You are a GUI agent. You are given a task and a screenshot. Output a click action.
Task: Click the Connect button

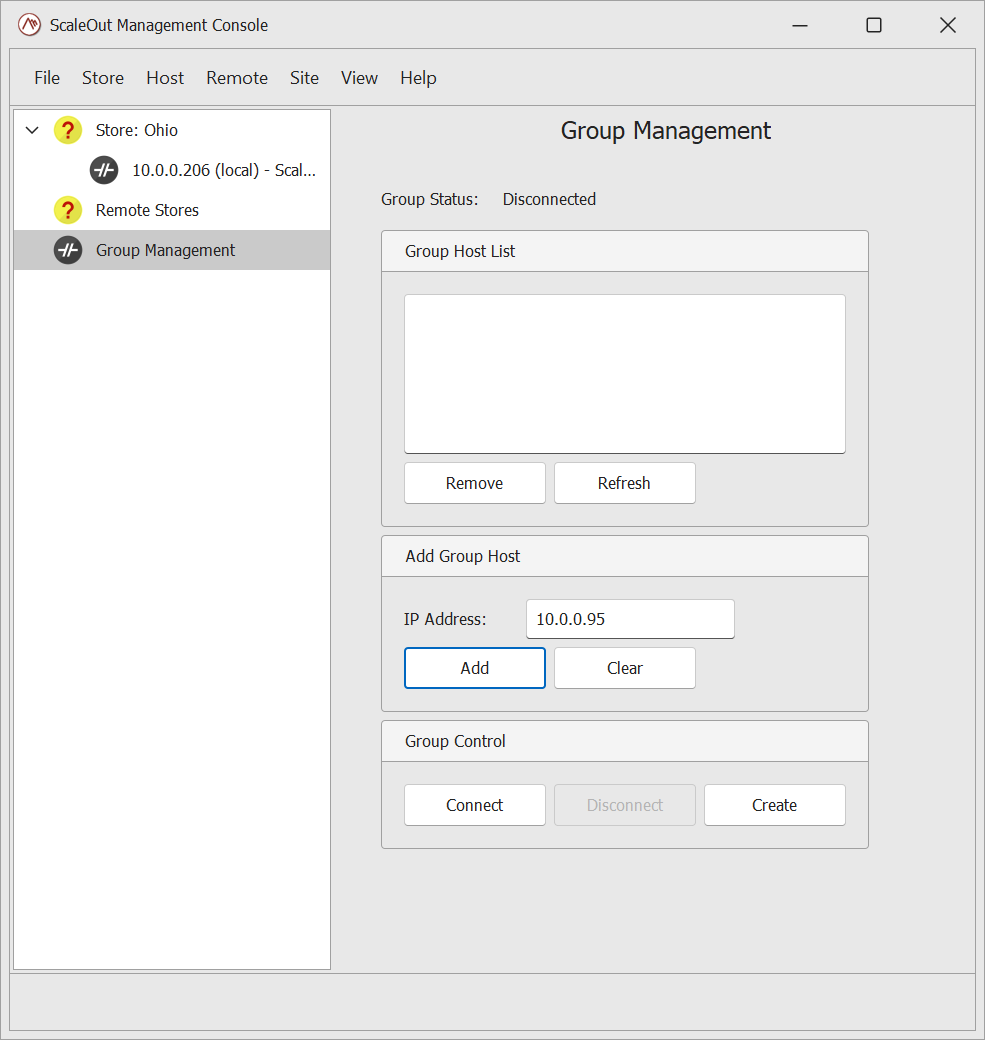(475, 805)
